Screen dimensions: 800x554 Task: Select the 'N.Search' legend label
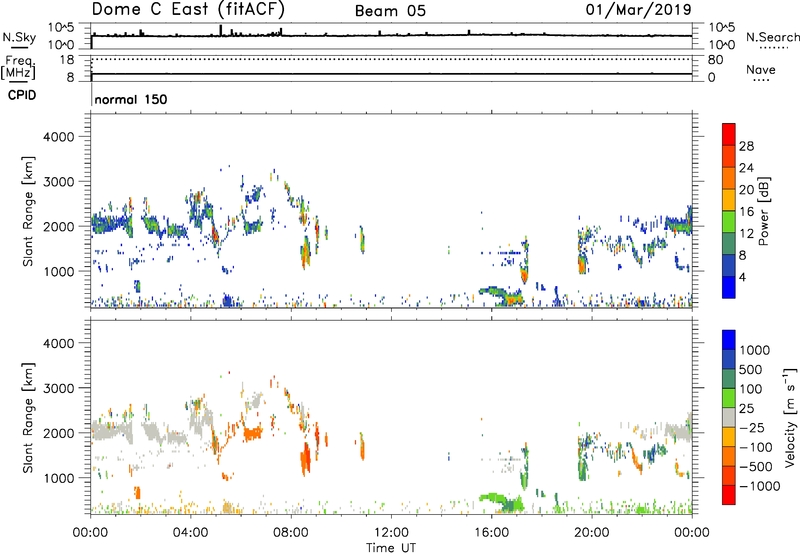click(772, 37)
